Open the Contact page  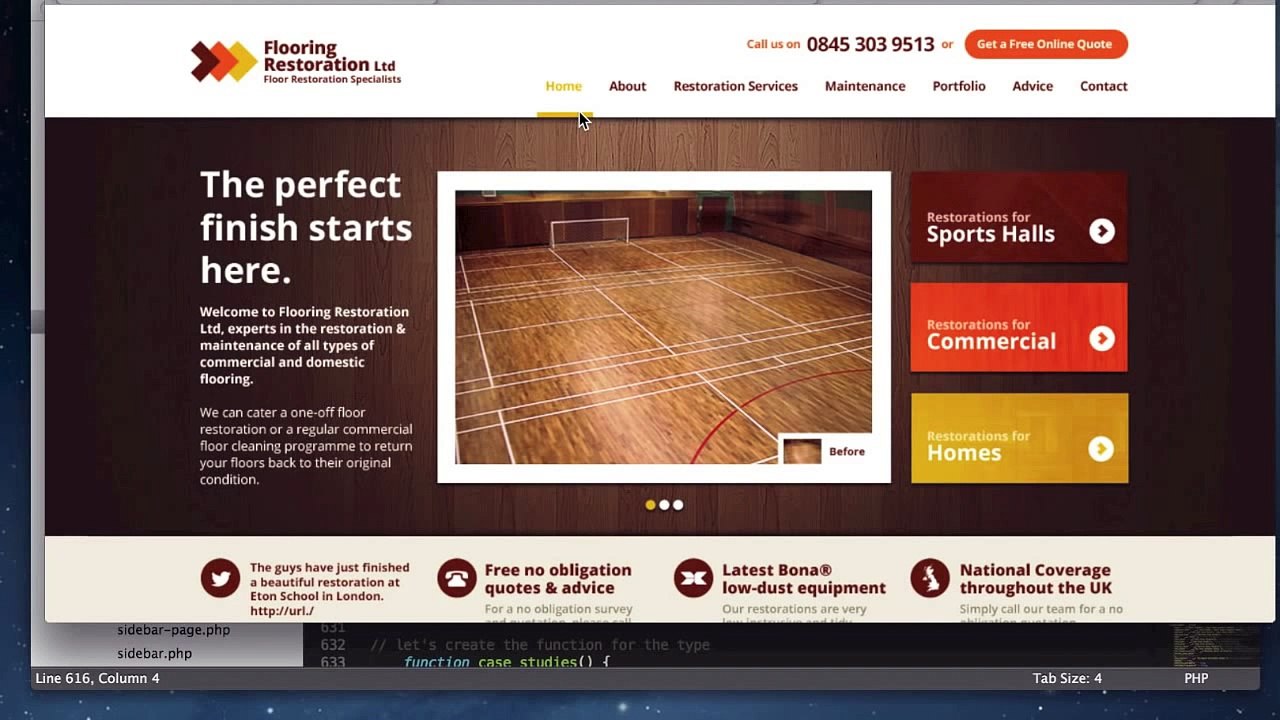[x=1104, y=86]
